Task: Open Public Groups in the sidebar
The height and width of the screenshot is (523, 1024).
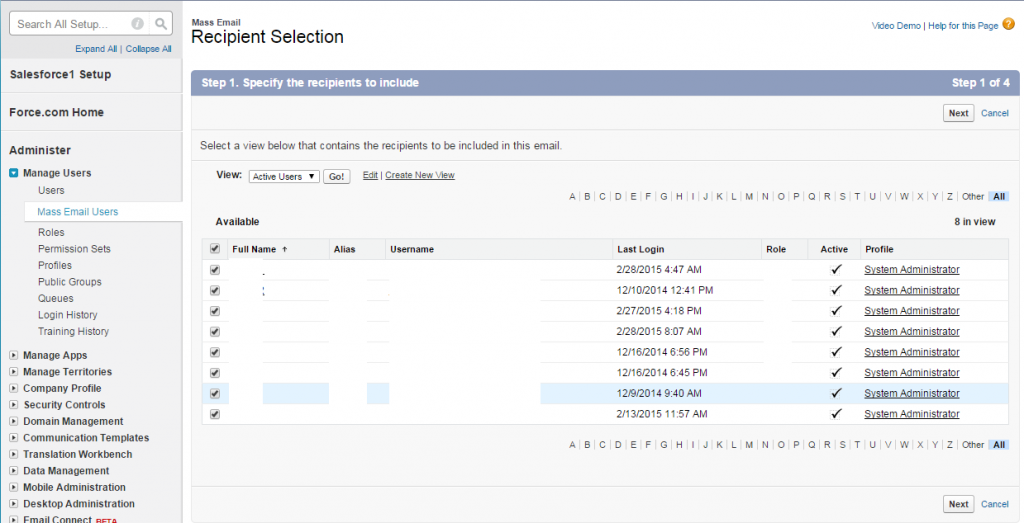Action: [x=70, y=282]
